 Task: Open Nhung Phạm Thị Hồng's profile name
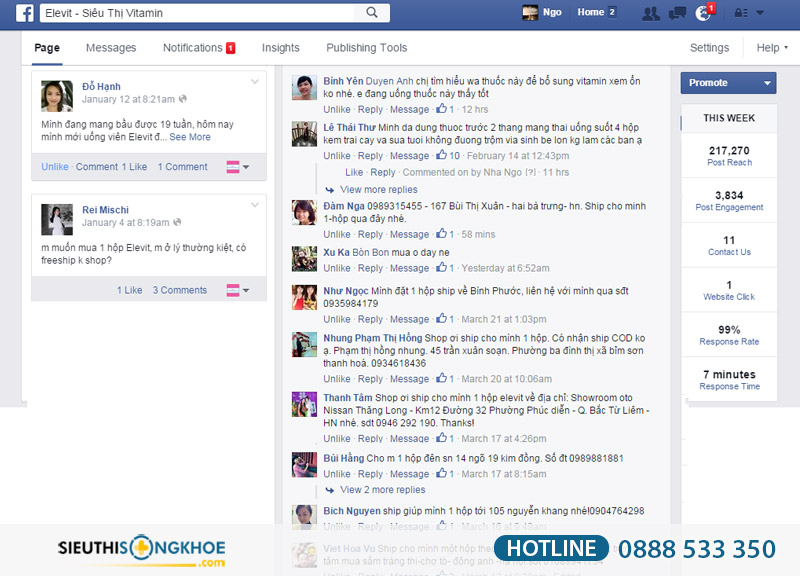372,338
